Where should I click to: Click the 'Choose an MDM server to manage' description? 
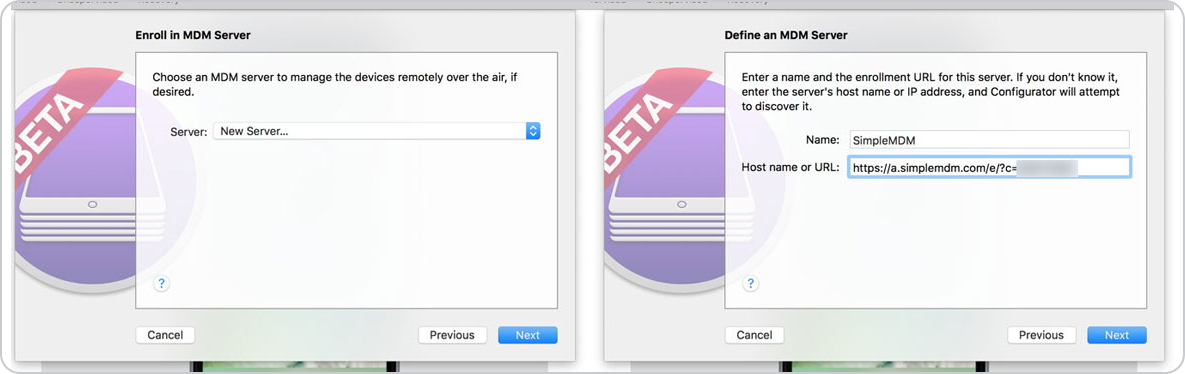coord(336,85)
